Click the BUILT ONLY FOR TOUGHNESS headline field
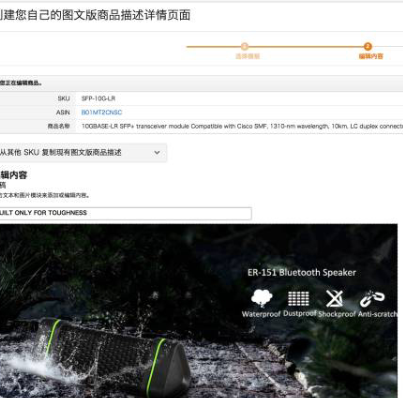 click(126, 213)
